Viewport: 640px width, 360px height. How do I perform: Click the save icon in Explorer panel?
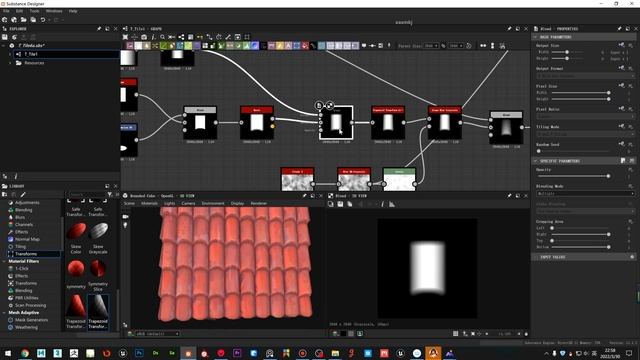pos(5,37)
